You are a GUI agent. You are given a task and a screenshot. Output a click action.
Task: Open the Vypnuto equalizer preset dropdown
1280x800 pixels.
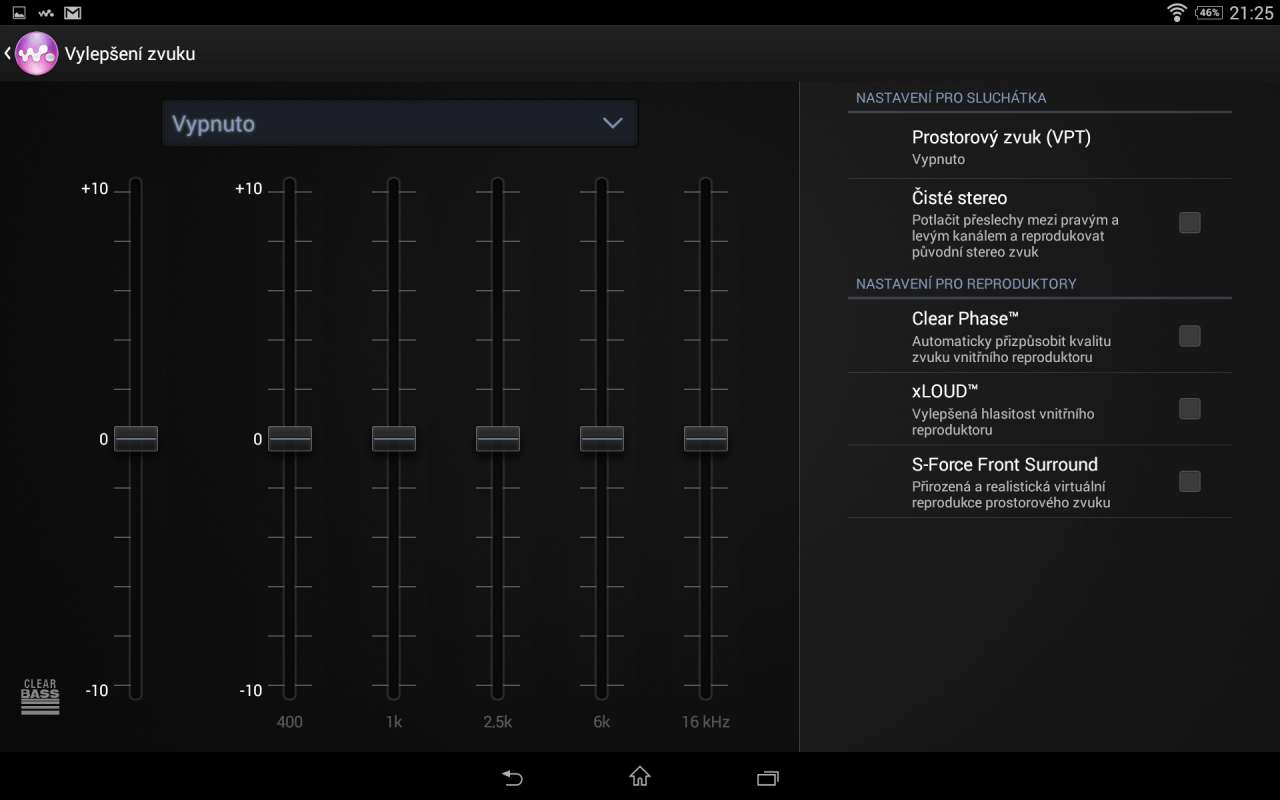click(x=399, y=124)
